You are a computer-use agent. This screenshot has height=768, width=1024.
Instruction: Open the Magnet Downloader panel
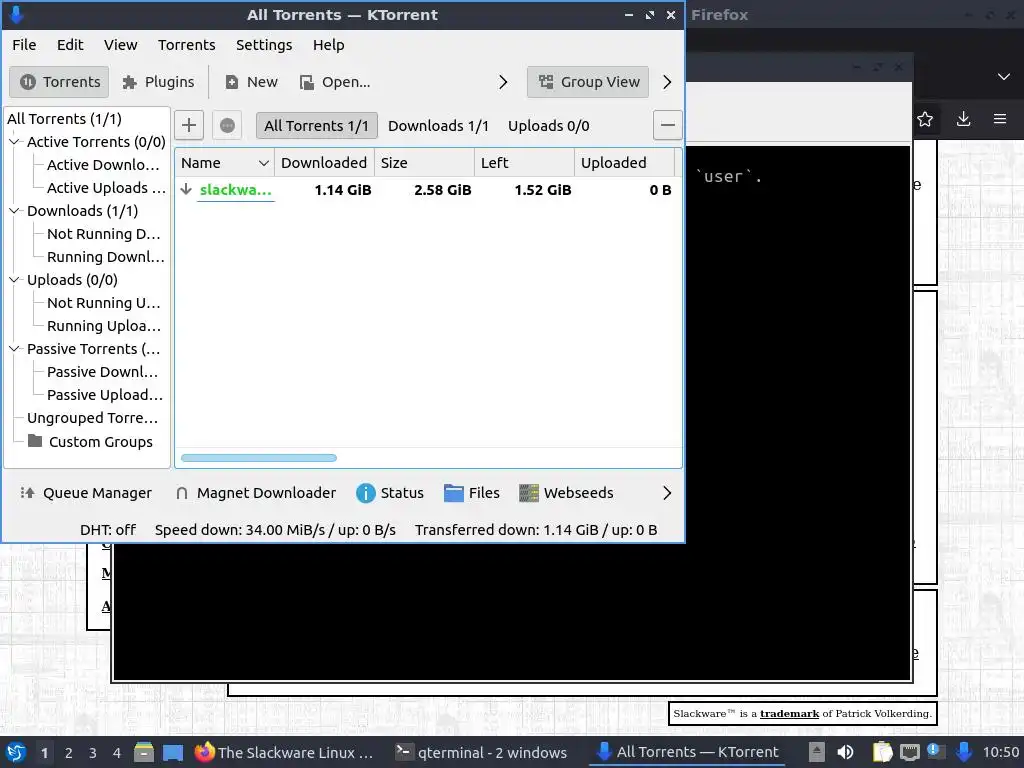click(256, 493)
